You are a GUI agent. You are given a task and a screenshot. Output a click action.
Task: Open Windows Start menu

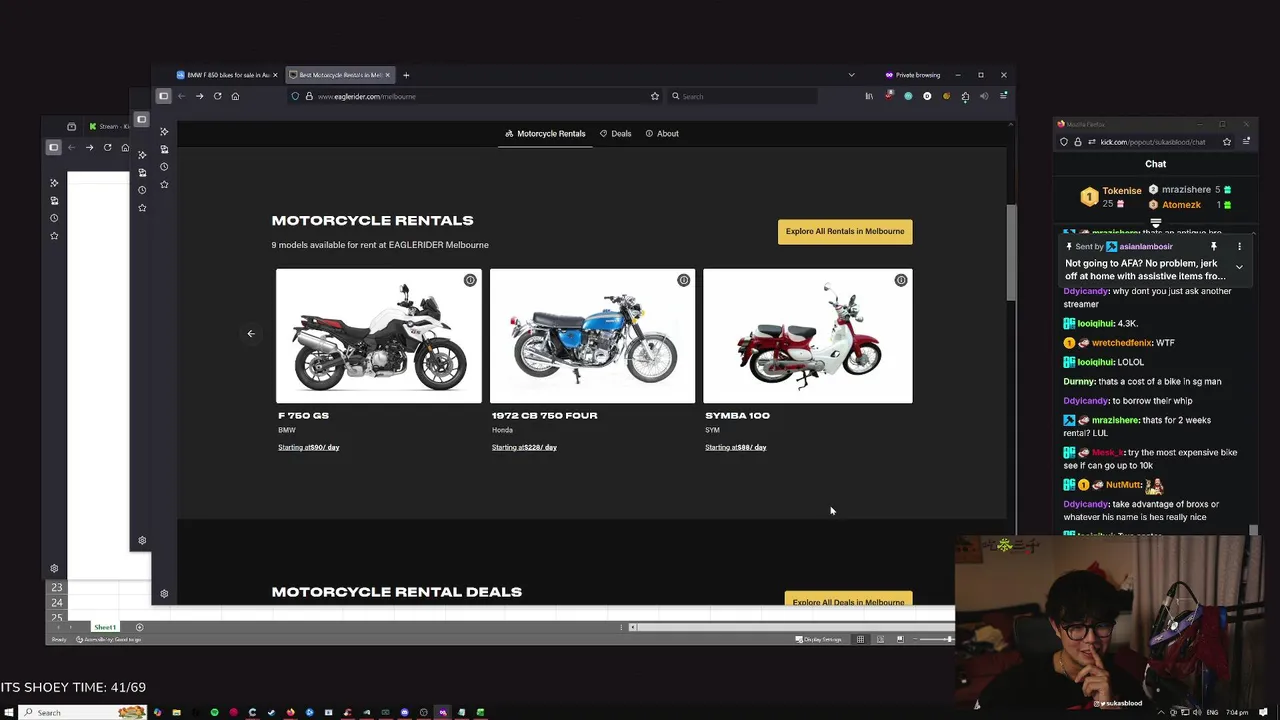pyautogui.click(x=10, y=712)
